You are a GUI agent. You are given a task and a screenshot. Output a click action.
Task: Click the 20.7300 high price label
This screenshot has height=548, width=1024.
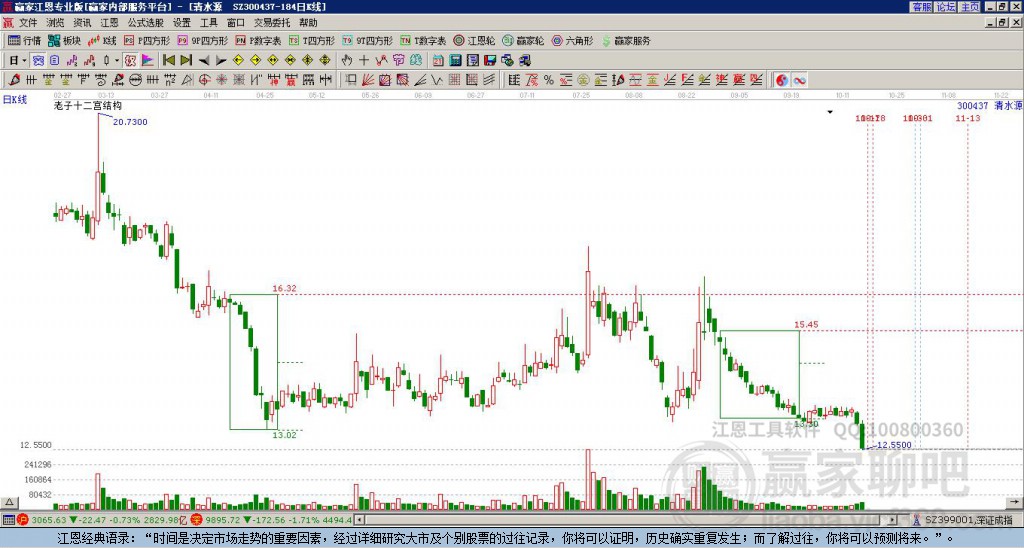(x=130, y=122)
